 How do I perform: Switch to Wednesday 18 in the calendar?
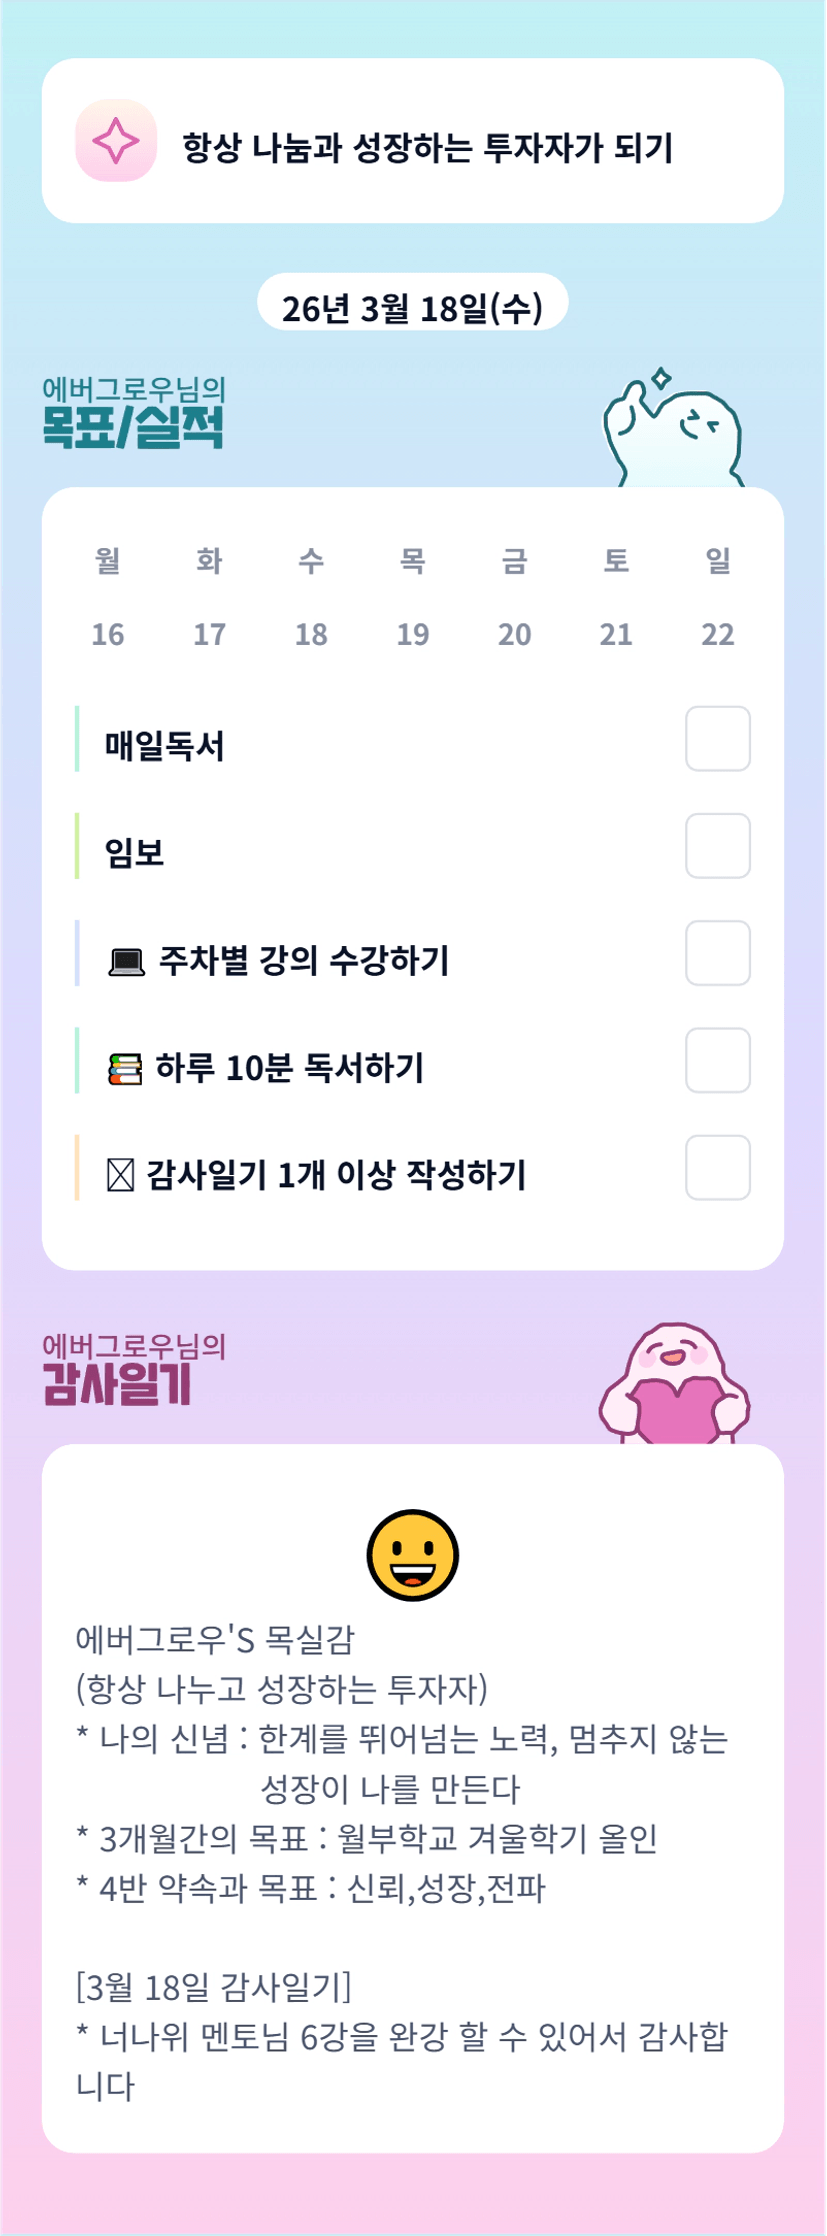click(311, 634)
